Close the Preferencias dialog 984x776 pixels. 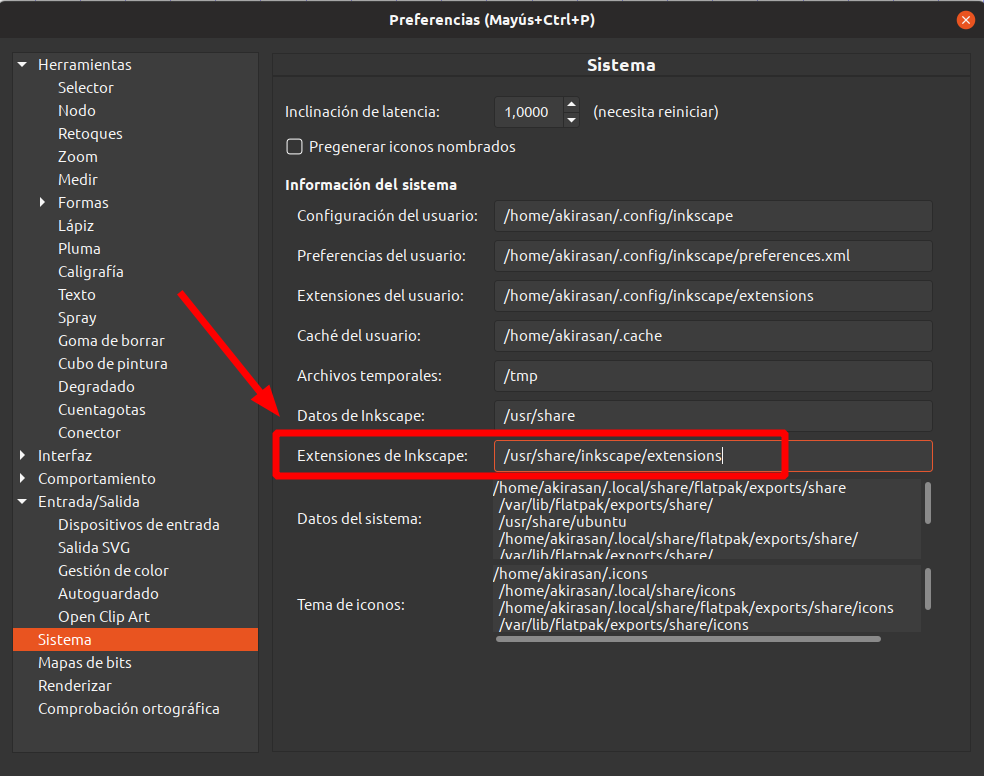[965, 20]
